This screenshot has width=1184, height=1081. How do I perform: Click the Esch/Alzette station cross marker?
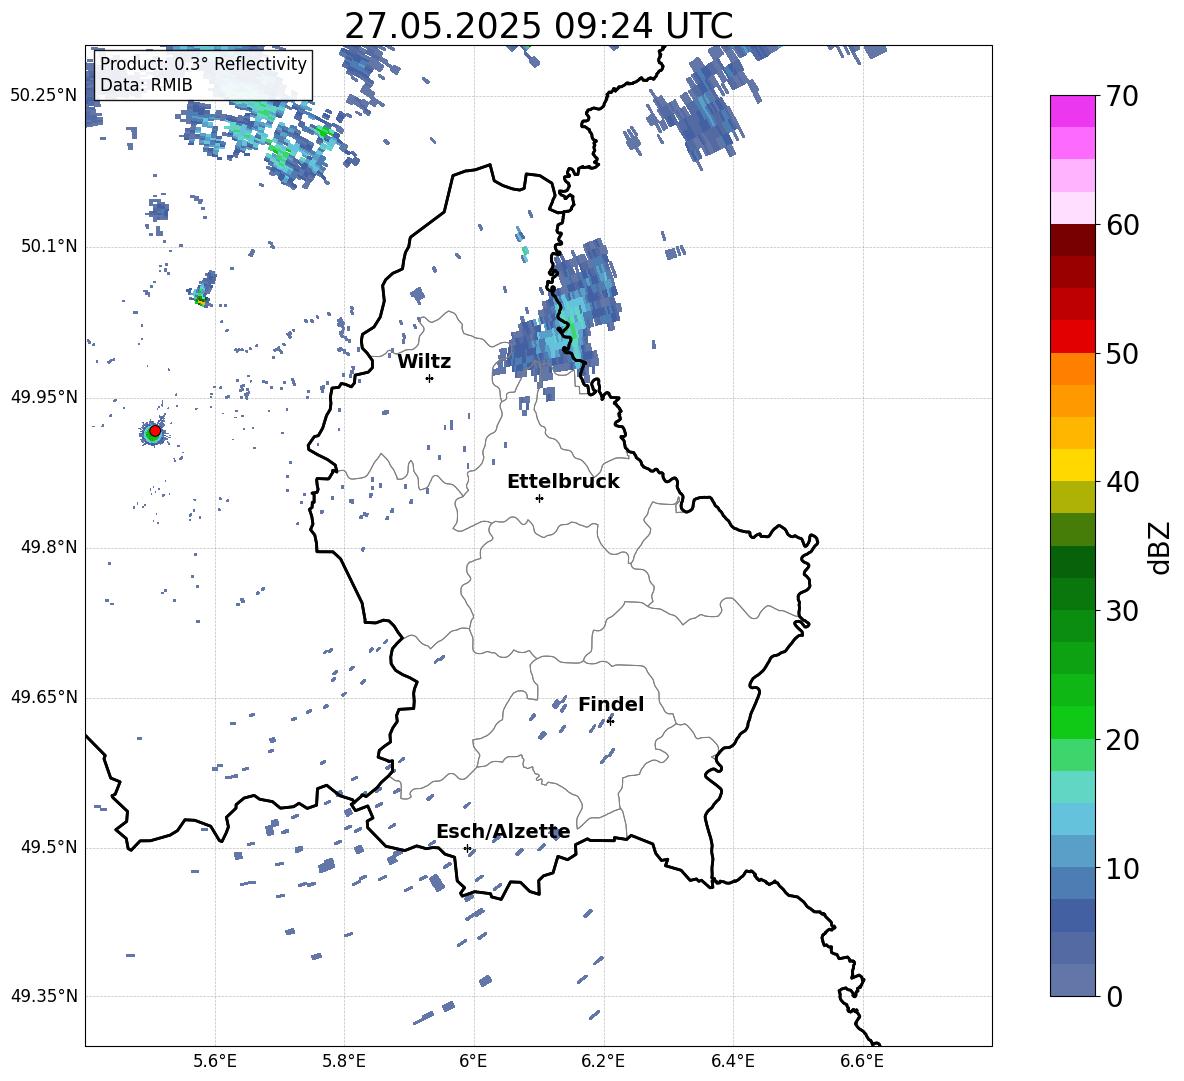point(467,848)
